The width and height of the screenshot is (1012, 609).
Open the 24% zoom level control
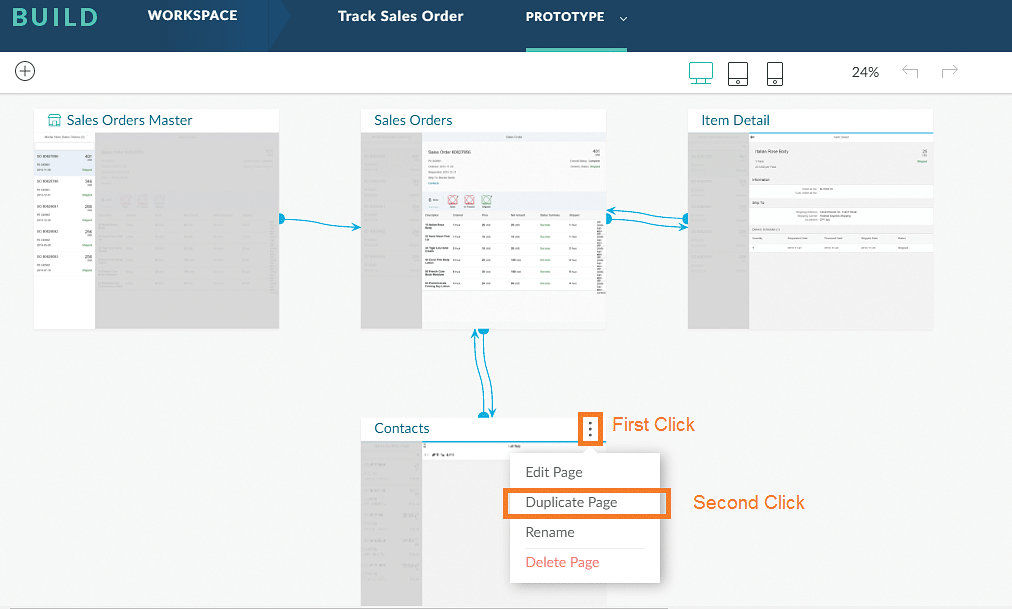click(865, 72)
